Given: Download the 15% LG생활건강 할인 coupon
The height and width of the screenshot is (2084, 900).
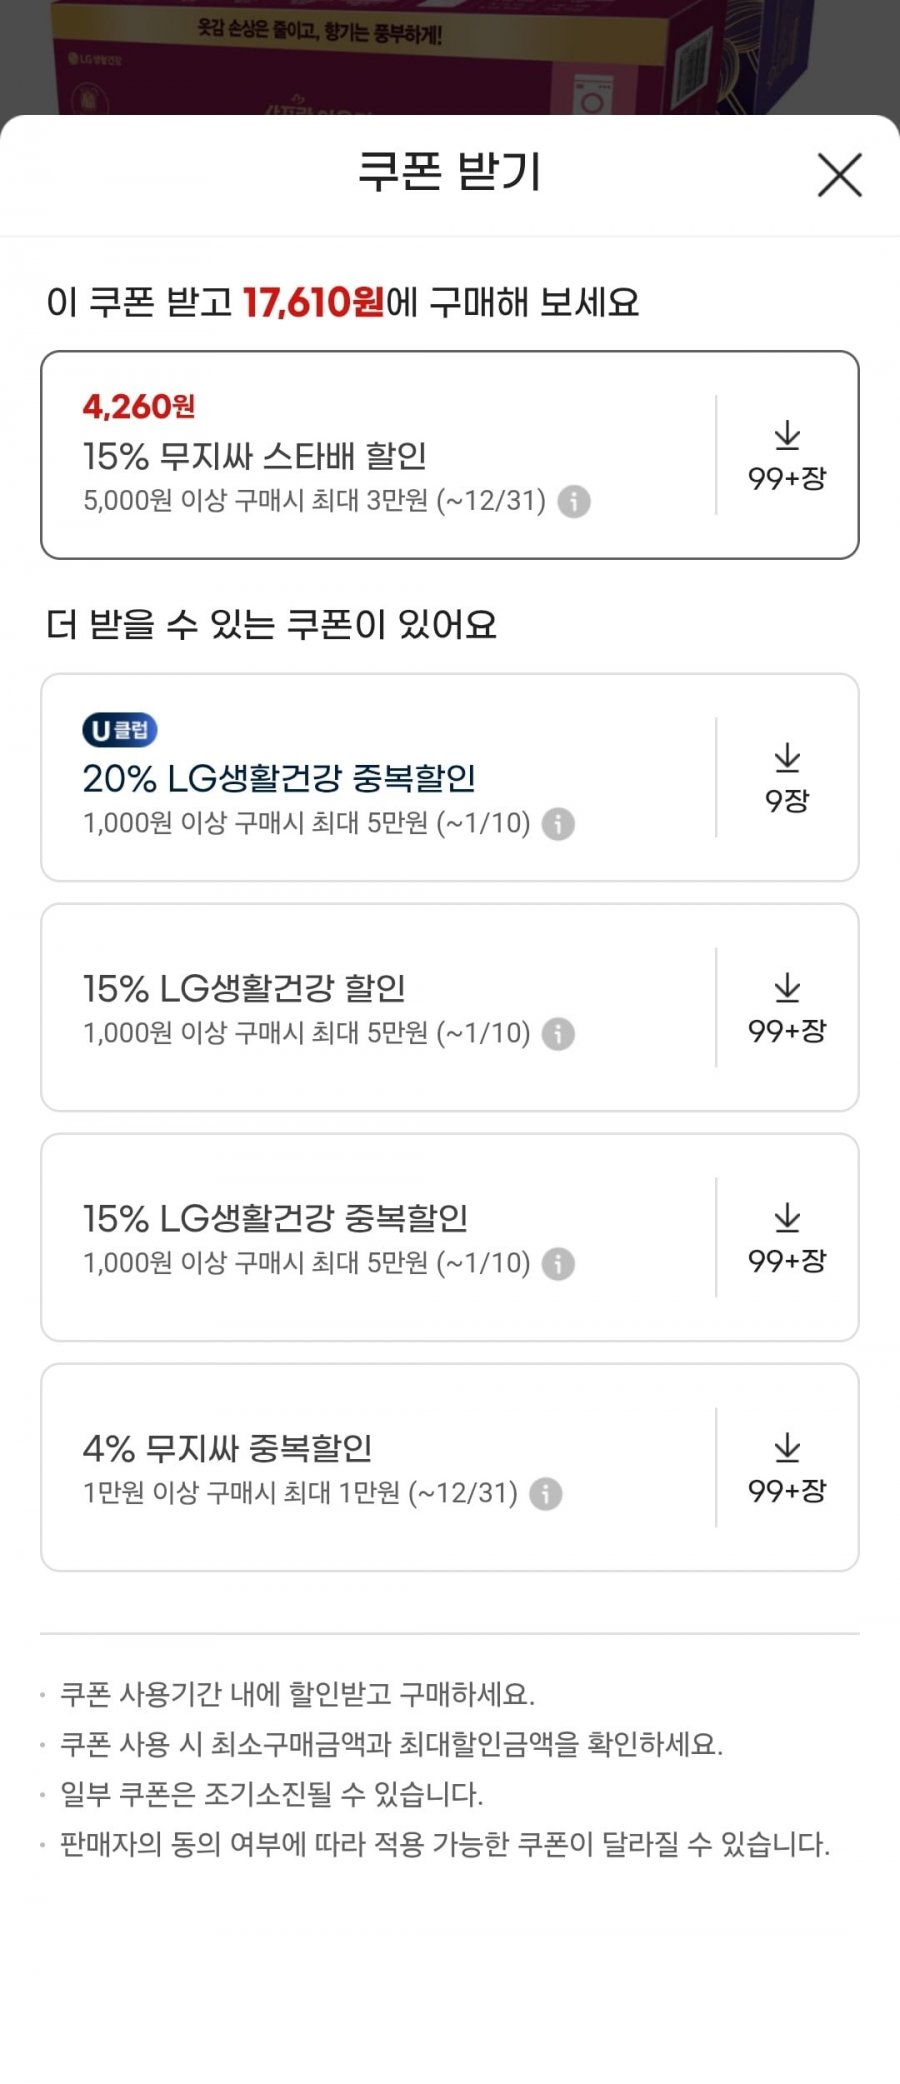Looking at the screenshot, I should click(787, 1008).
